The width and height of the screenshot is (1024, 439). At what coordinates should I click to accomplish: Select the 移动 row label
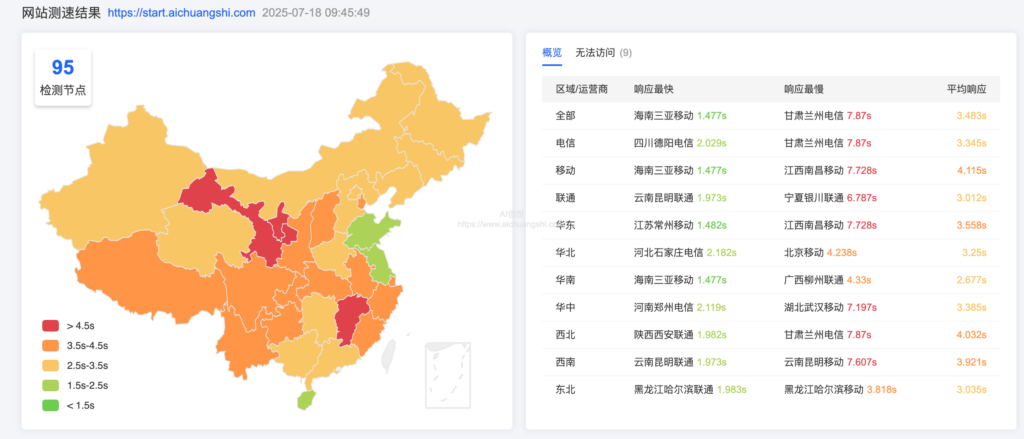tap(566, 171)
